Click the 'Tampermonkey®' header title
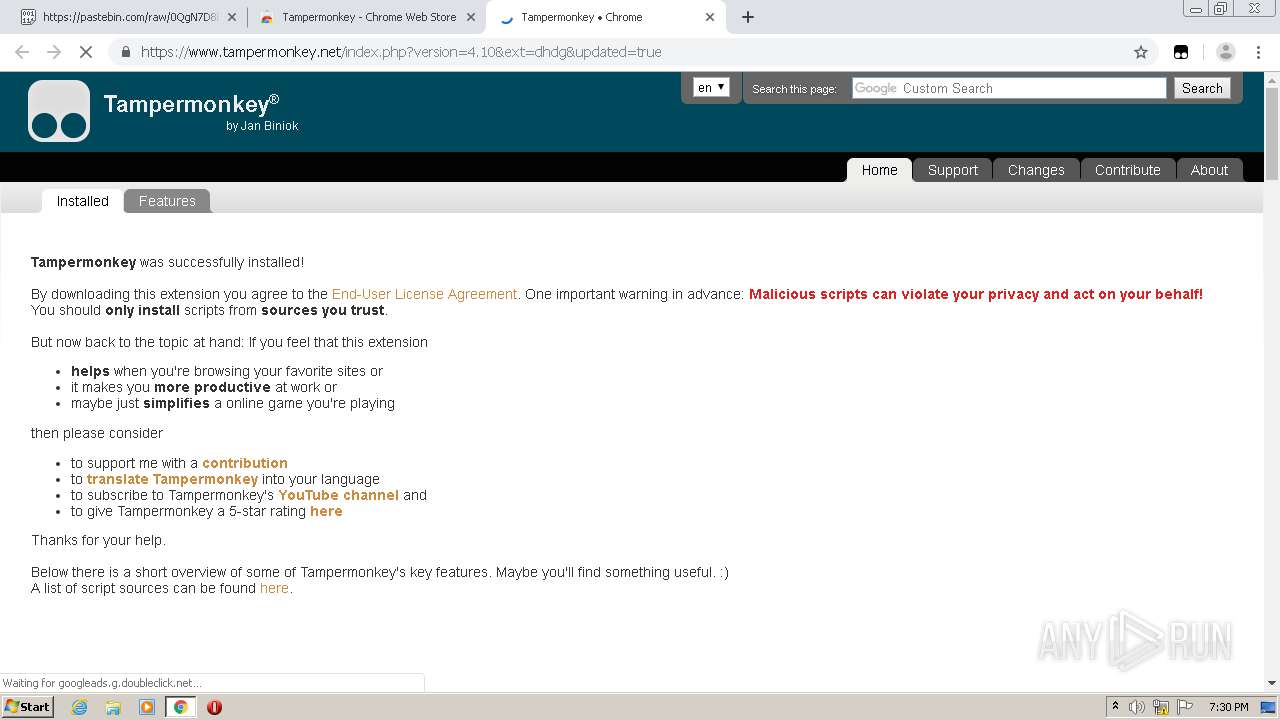1280x720 pixels. coord(191,104)
